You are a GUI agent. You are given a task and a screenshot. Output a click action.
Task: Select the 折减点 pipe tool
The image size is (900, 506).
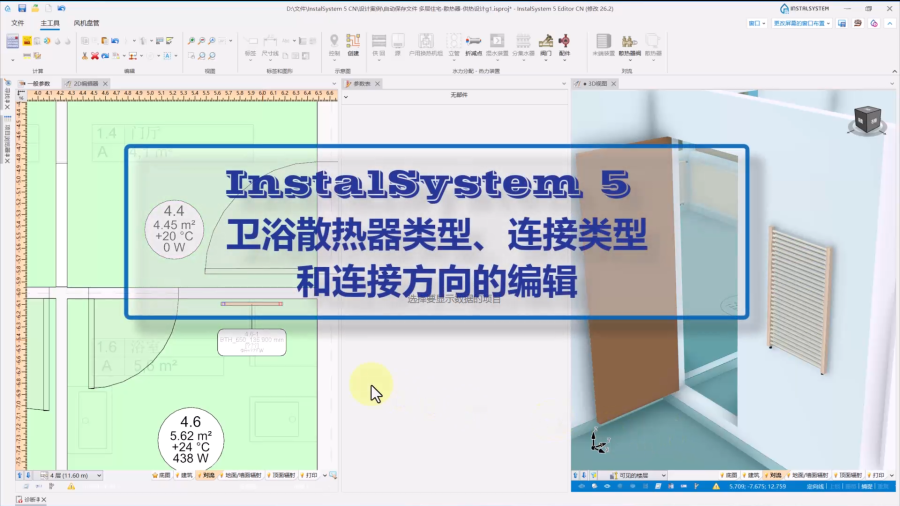point(474,44)
